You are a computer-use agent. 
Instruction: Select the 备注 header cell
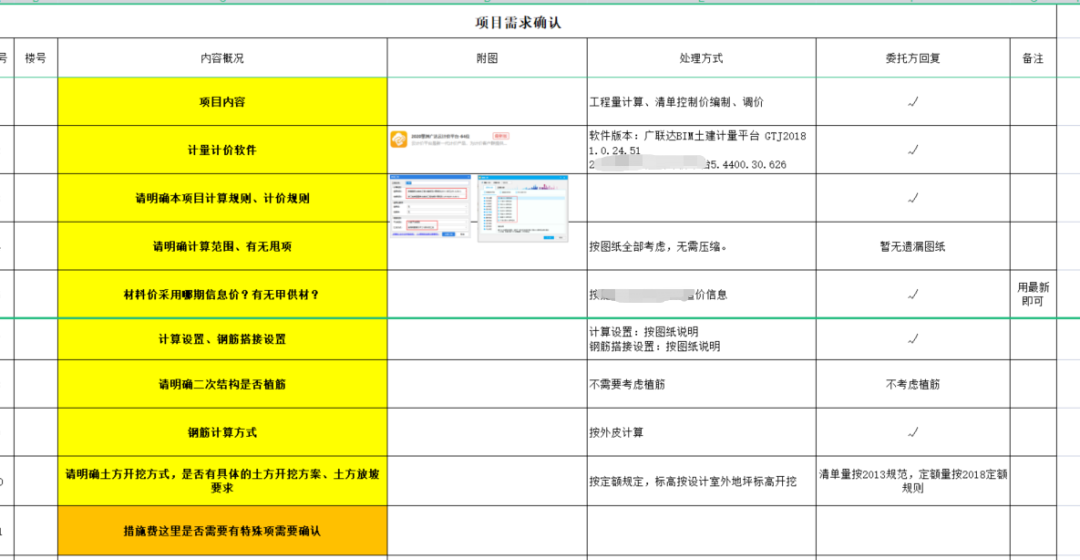click(1033, 59)
